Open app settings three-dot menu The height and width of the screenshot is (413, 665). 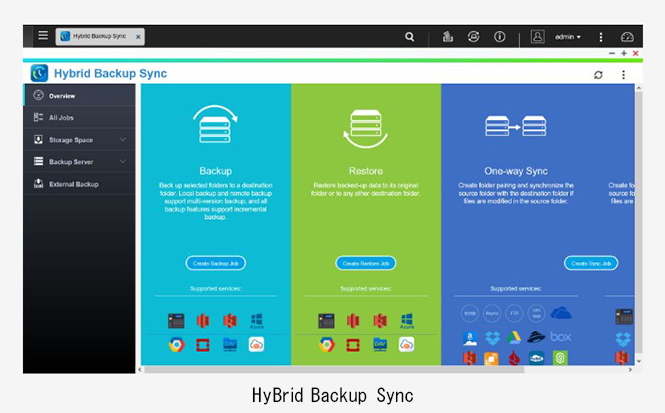click(x=623, y=75)
